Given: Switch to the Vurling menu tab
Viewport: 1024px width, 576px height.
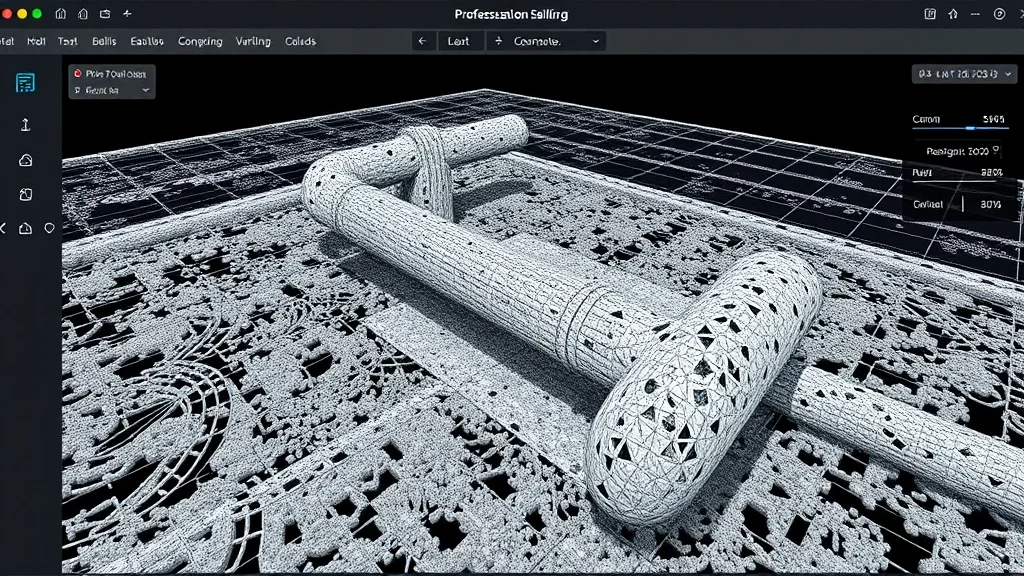Looking at the screenshot, I should (x=252, y=41).
